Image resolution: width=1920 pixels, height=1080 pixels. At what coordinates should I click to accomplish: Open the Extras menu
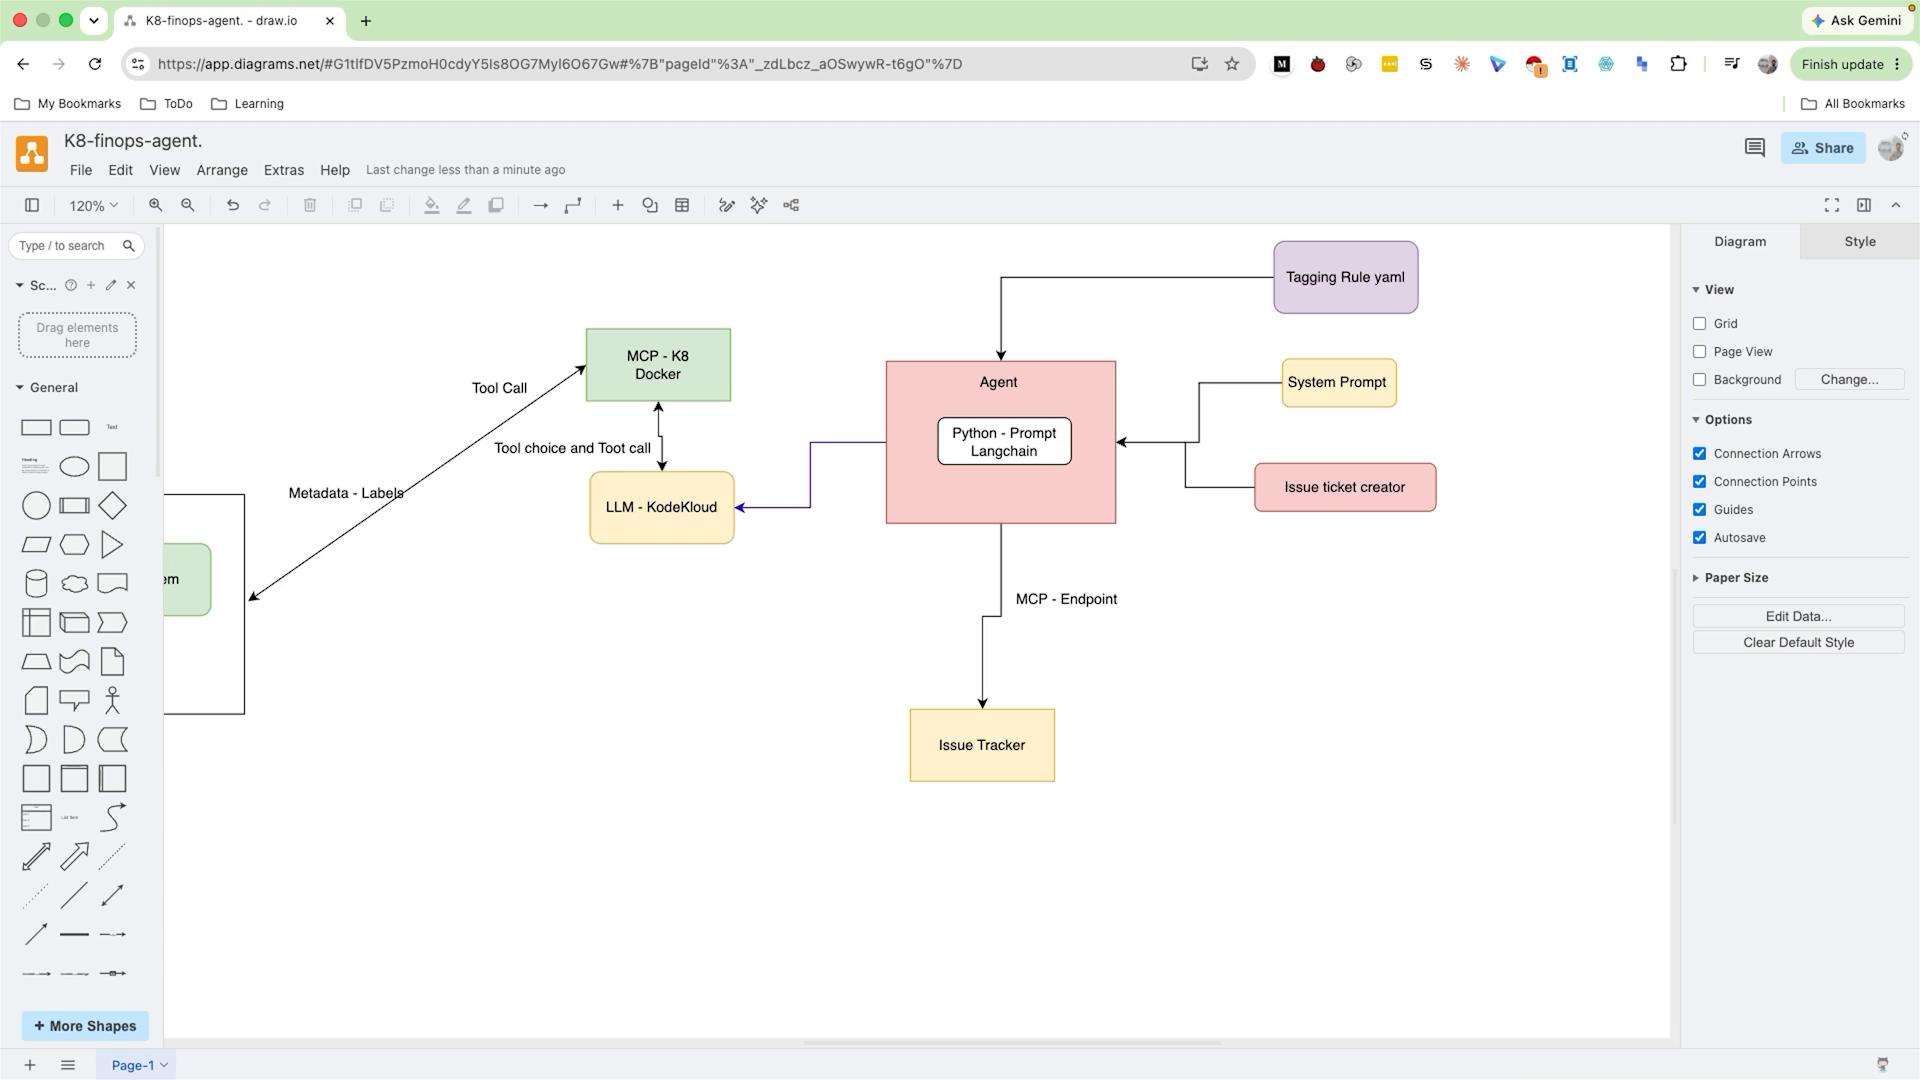pos(284,170)
